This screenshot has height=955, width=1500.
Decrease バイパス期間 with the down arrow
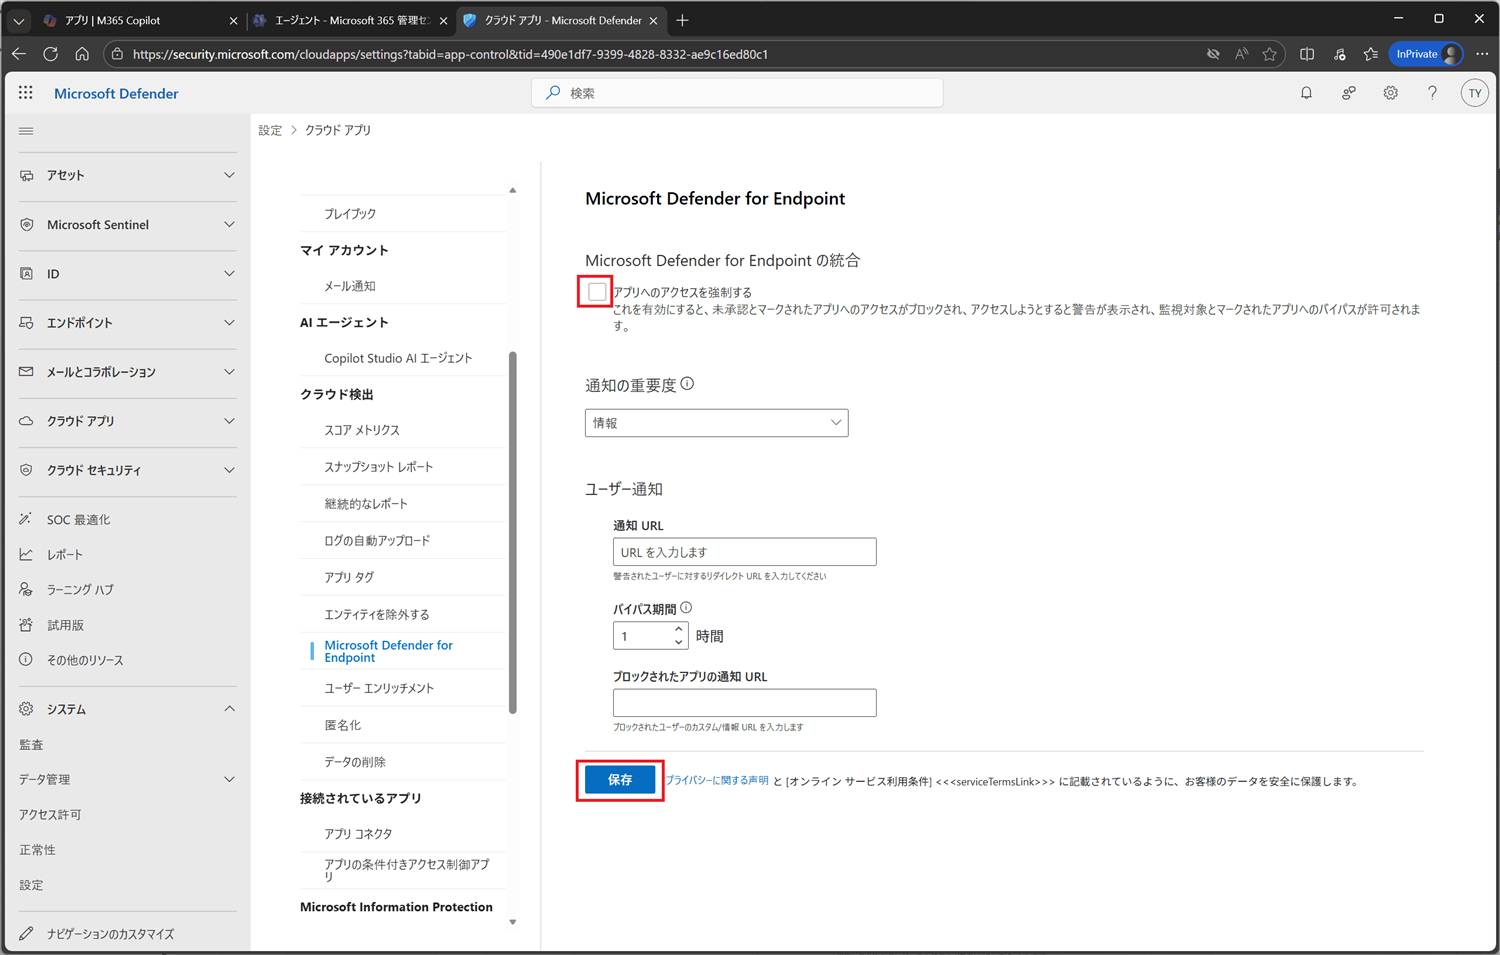pyautogui.click(x=678, y=642)
